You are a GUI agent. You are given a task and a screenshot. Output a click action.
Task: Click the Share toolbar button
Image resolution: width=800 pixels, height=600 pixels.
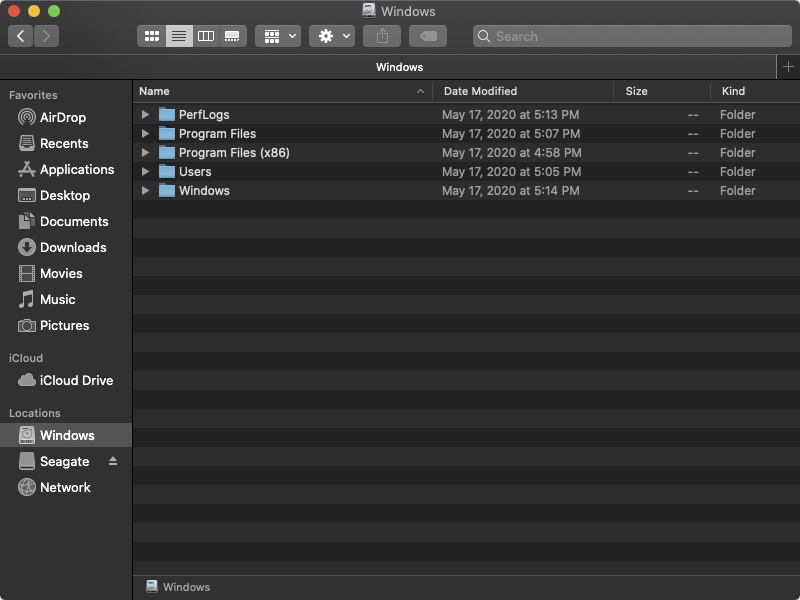[382, 36]
